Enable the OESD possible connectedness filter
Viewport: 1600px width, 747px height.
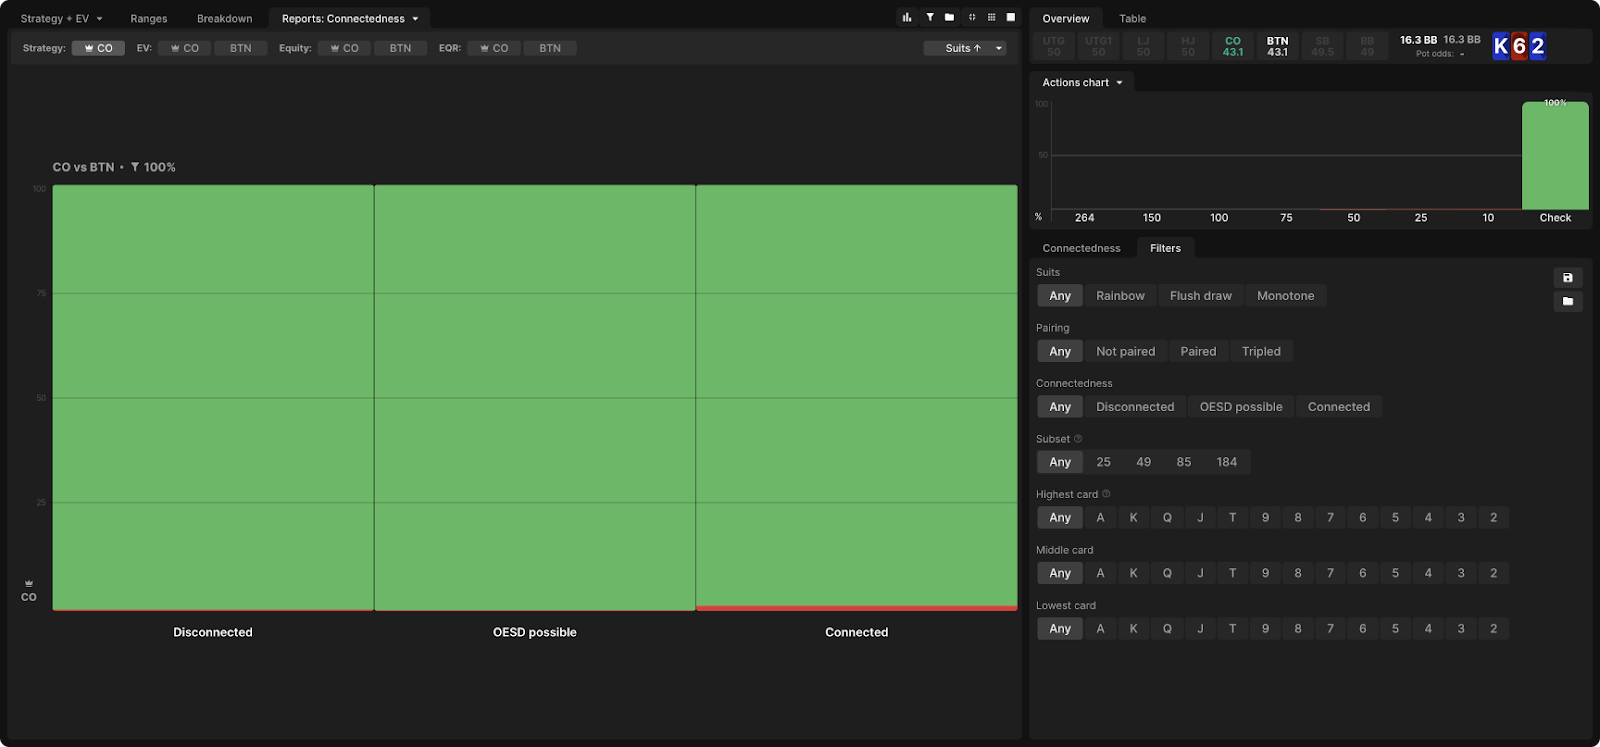[x=1240, y=407]
